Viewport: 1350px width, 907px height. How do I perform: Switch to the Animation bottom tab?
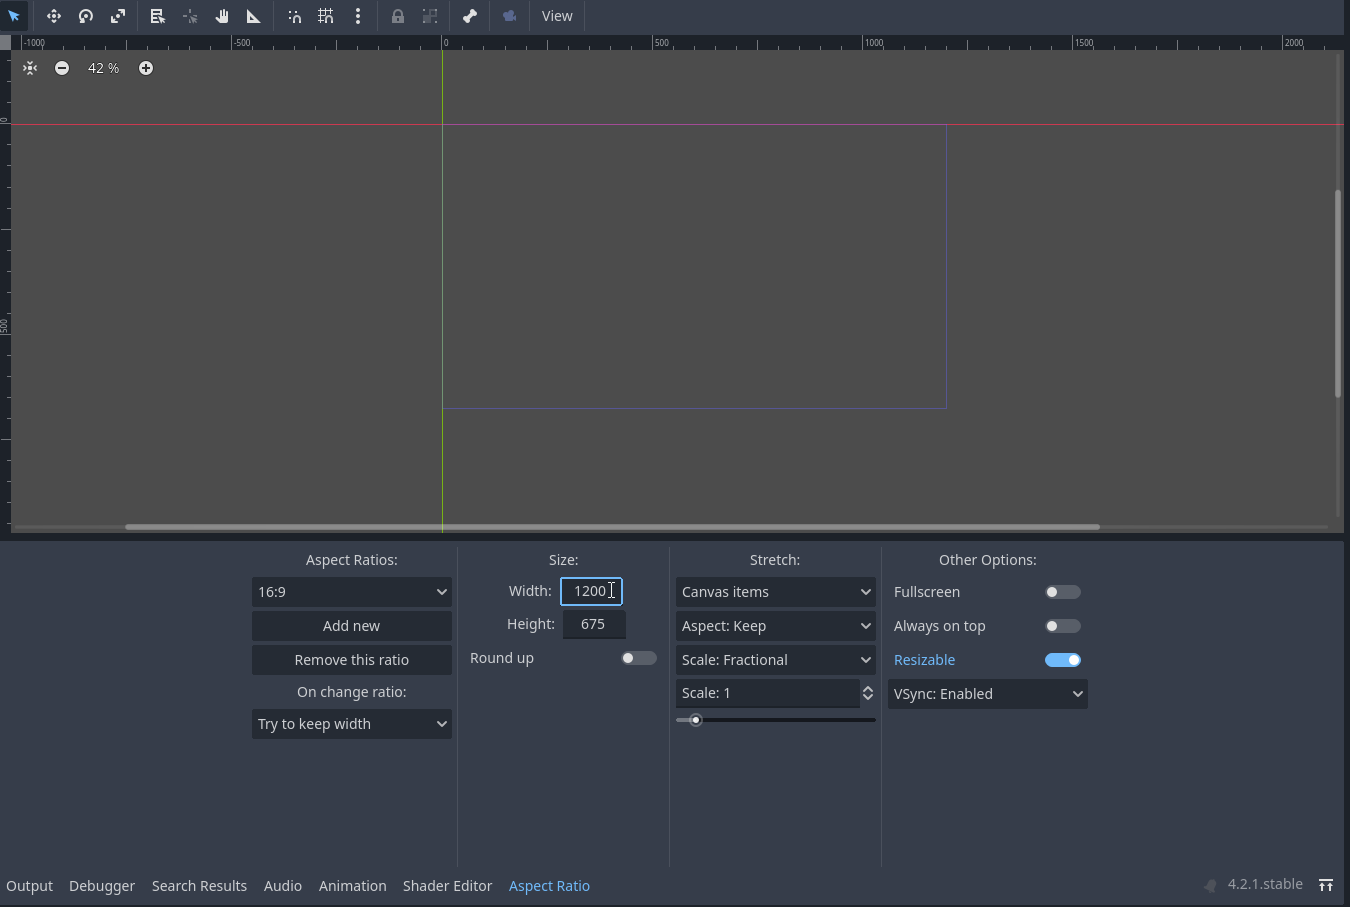(353, 886)
